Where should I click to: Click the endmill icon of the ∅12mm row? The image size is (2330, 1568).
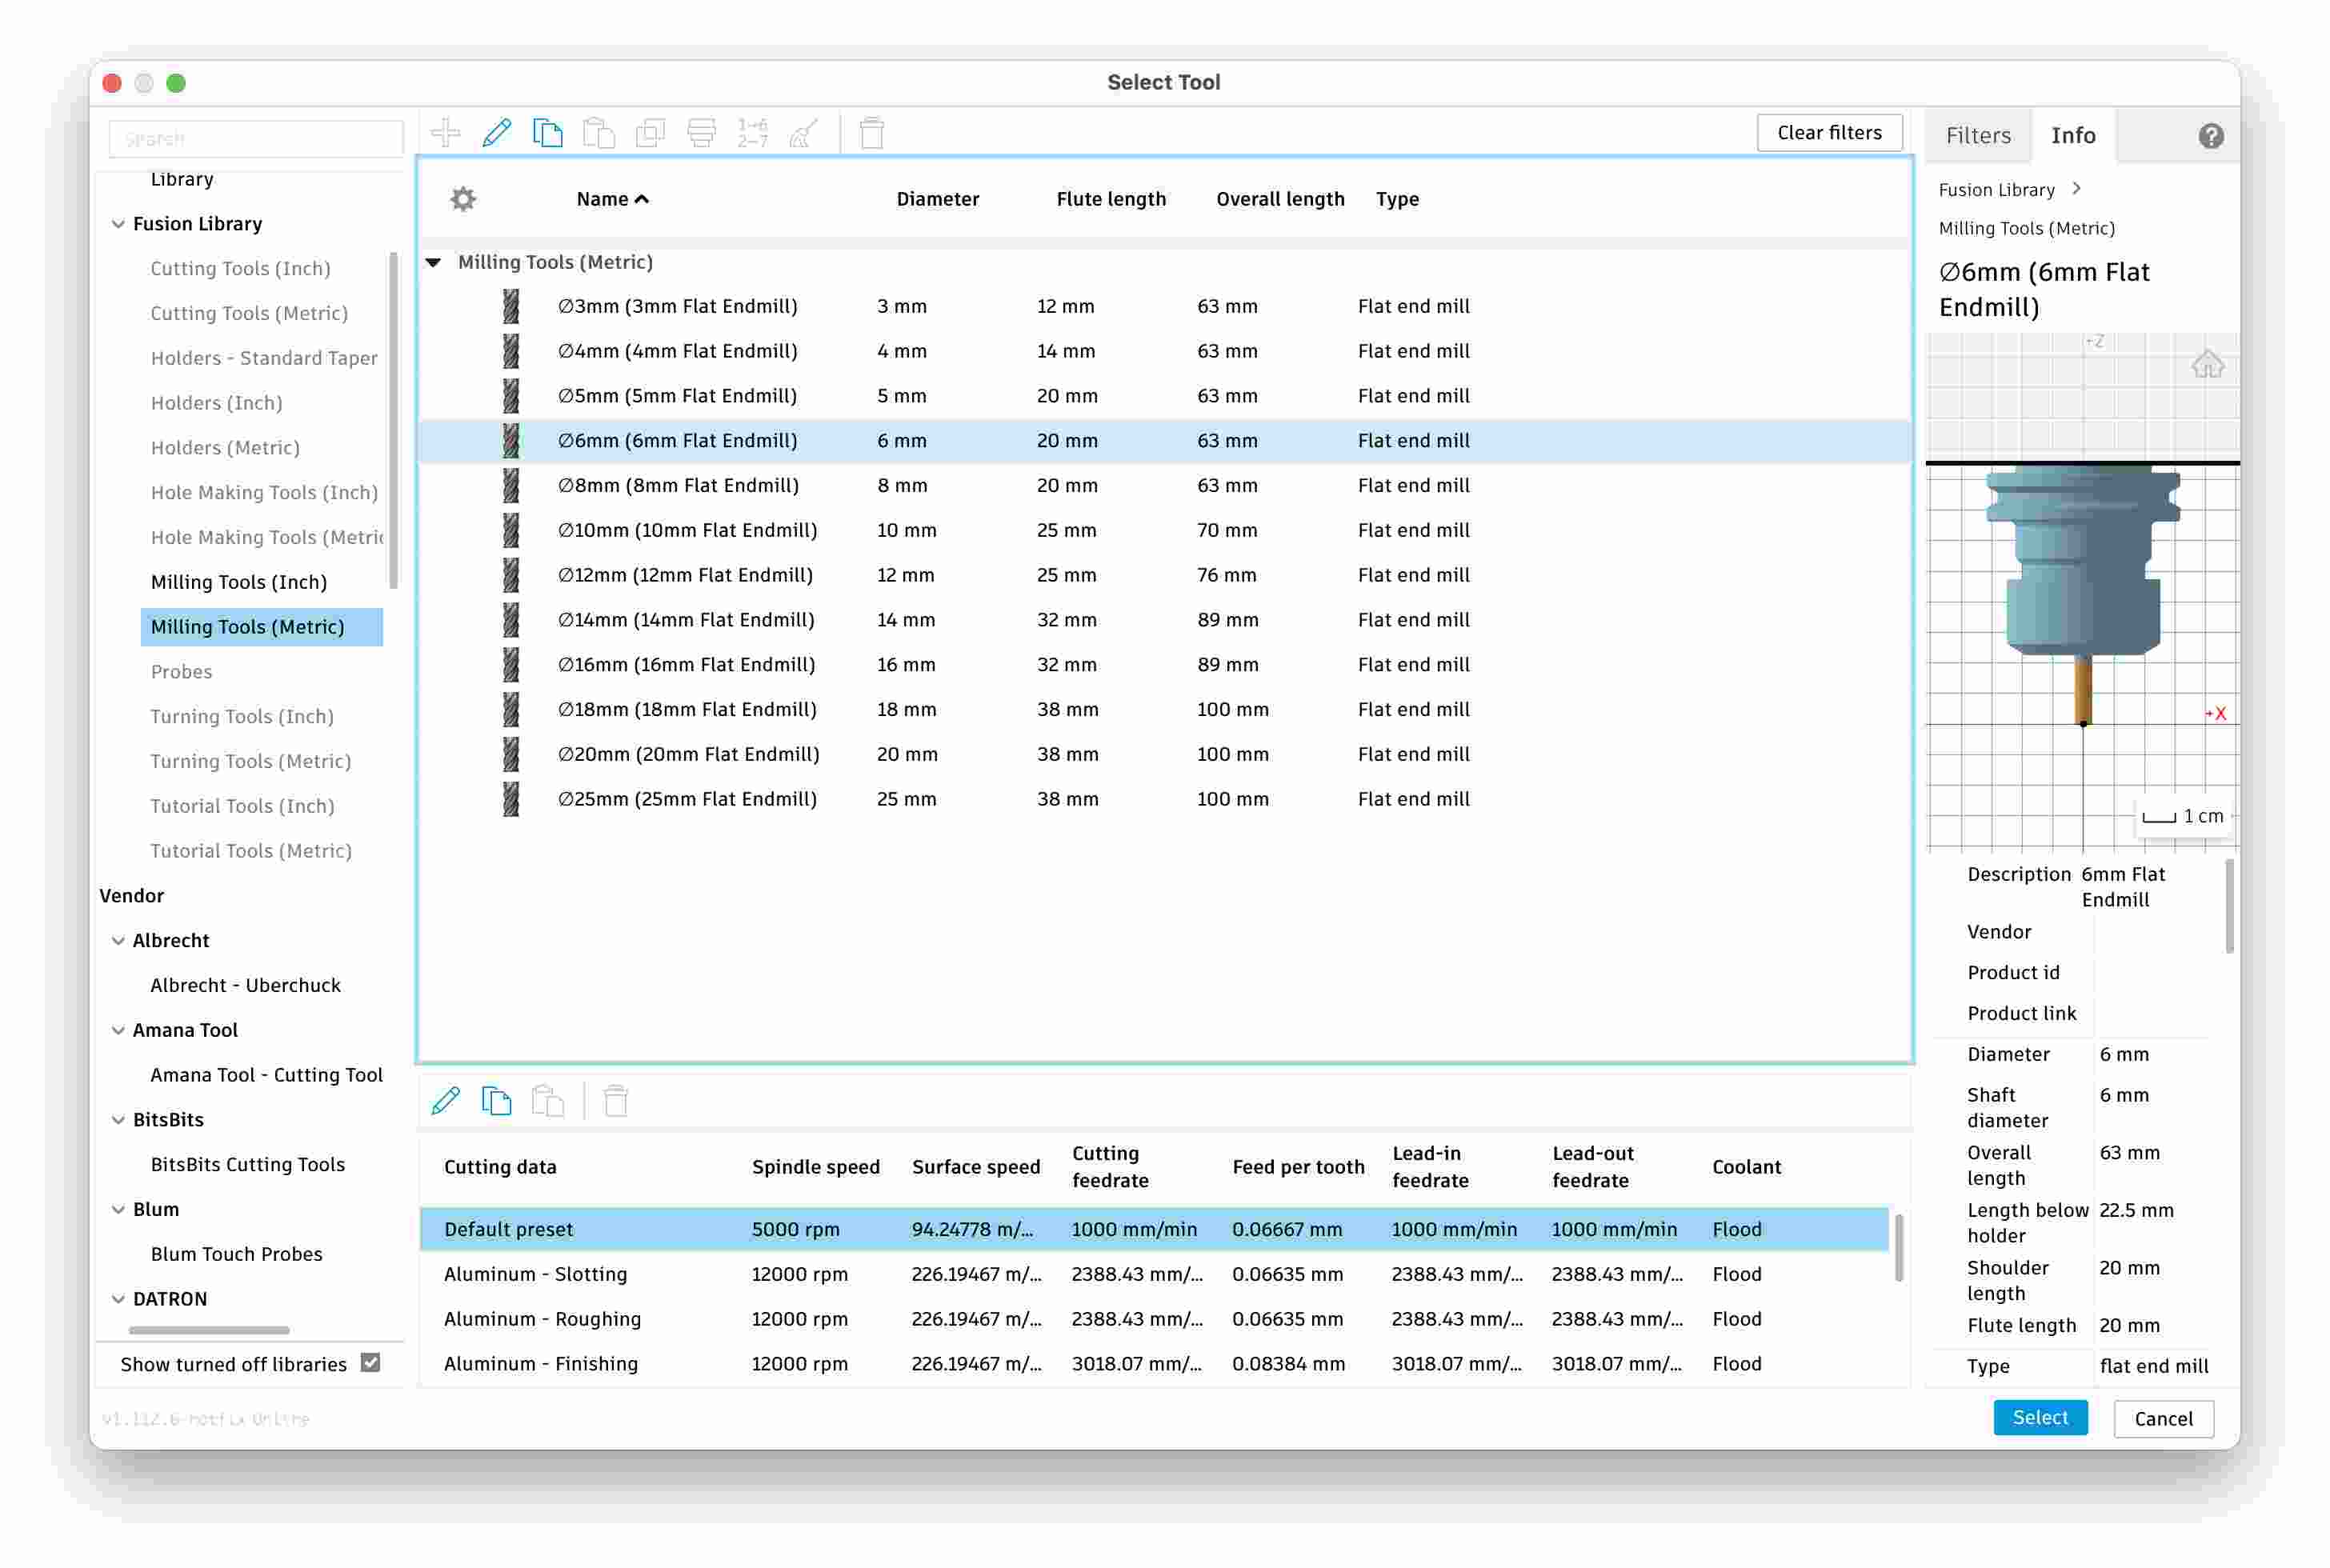coord(511,575)
